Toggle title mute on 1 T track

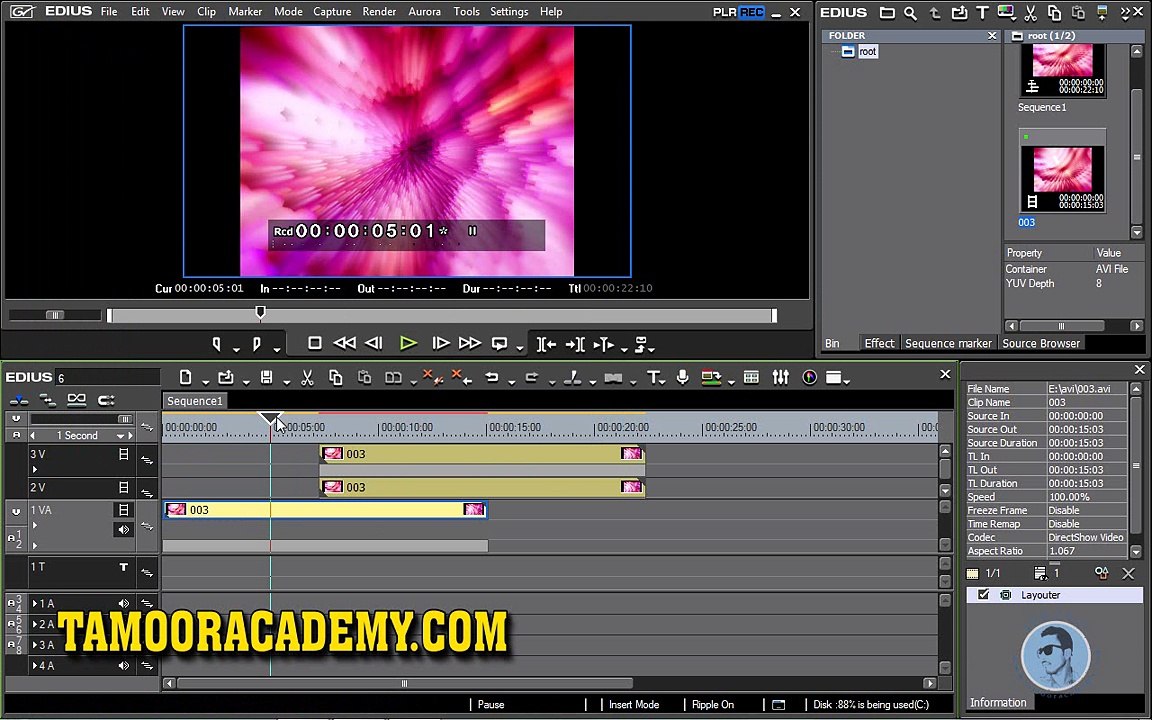coord(123,567)
